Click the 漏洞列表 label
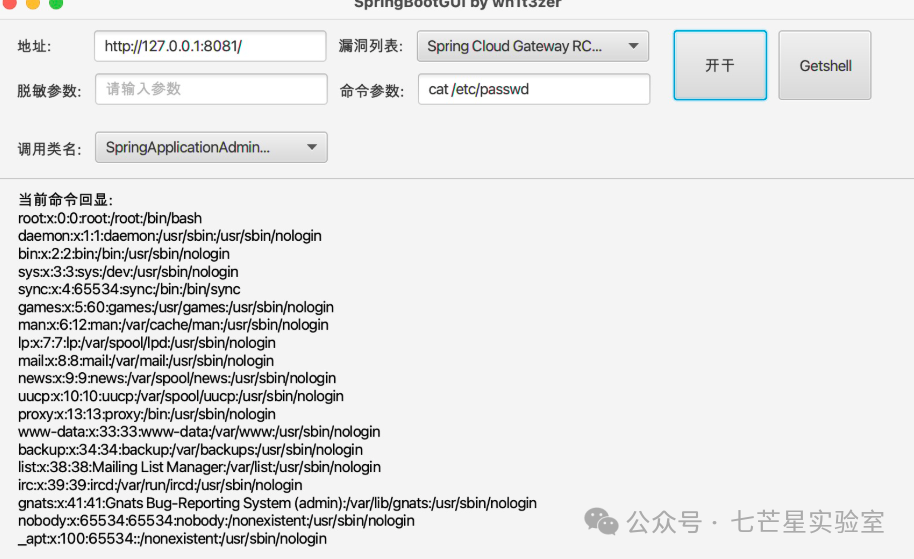Viewport: 914px width, 559px height. pos(371,45)
